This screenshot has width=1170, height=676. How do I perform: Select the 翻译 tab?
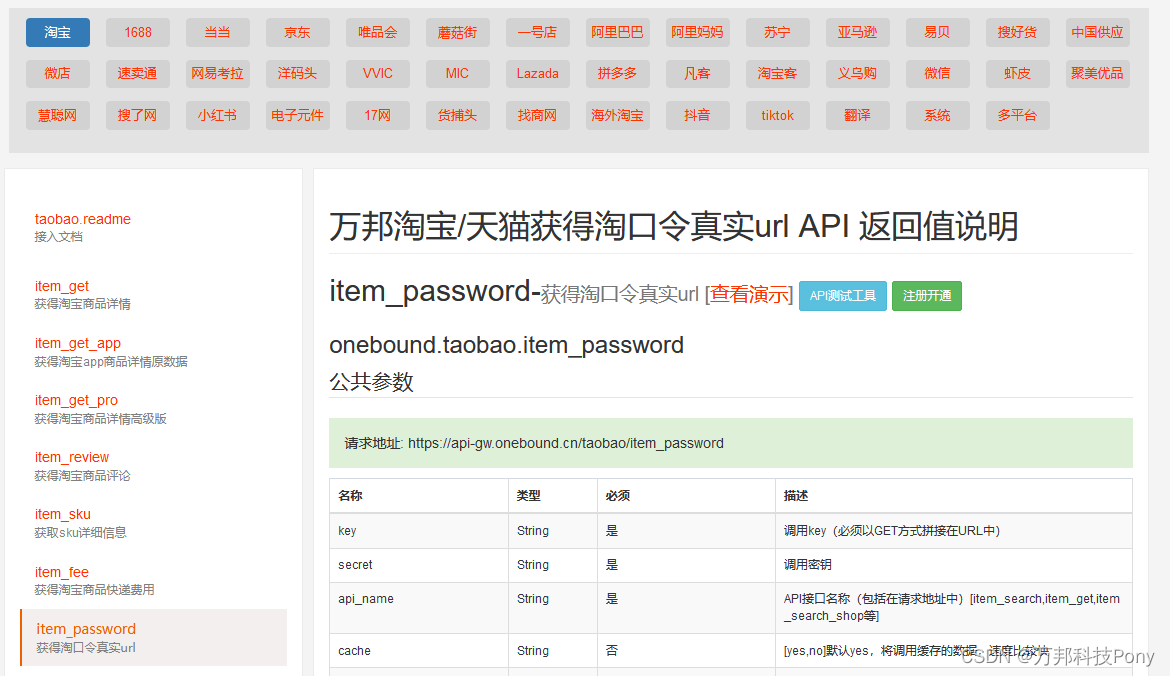[857, 115]
